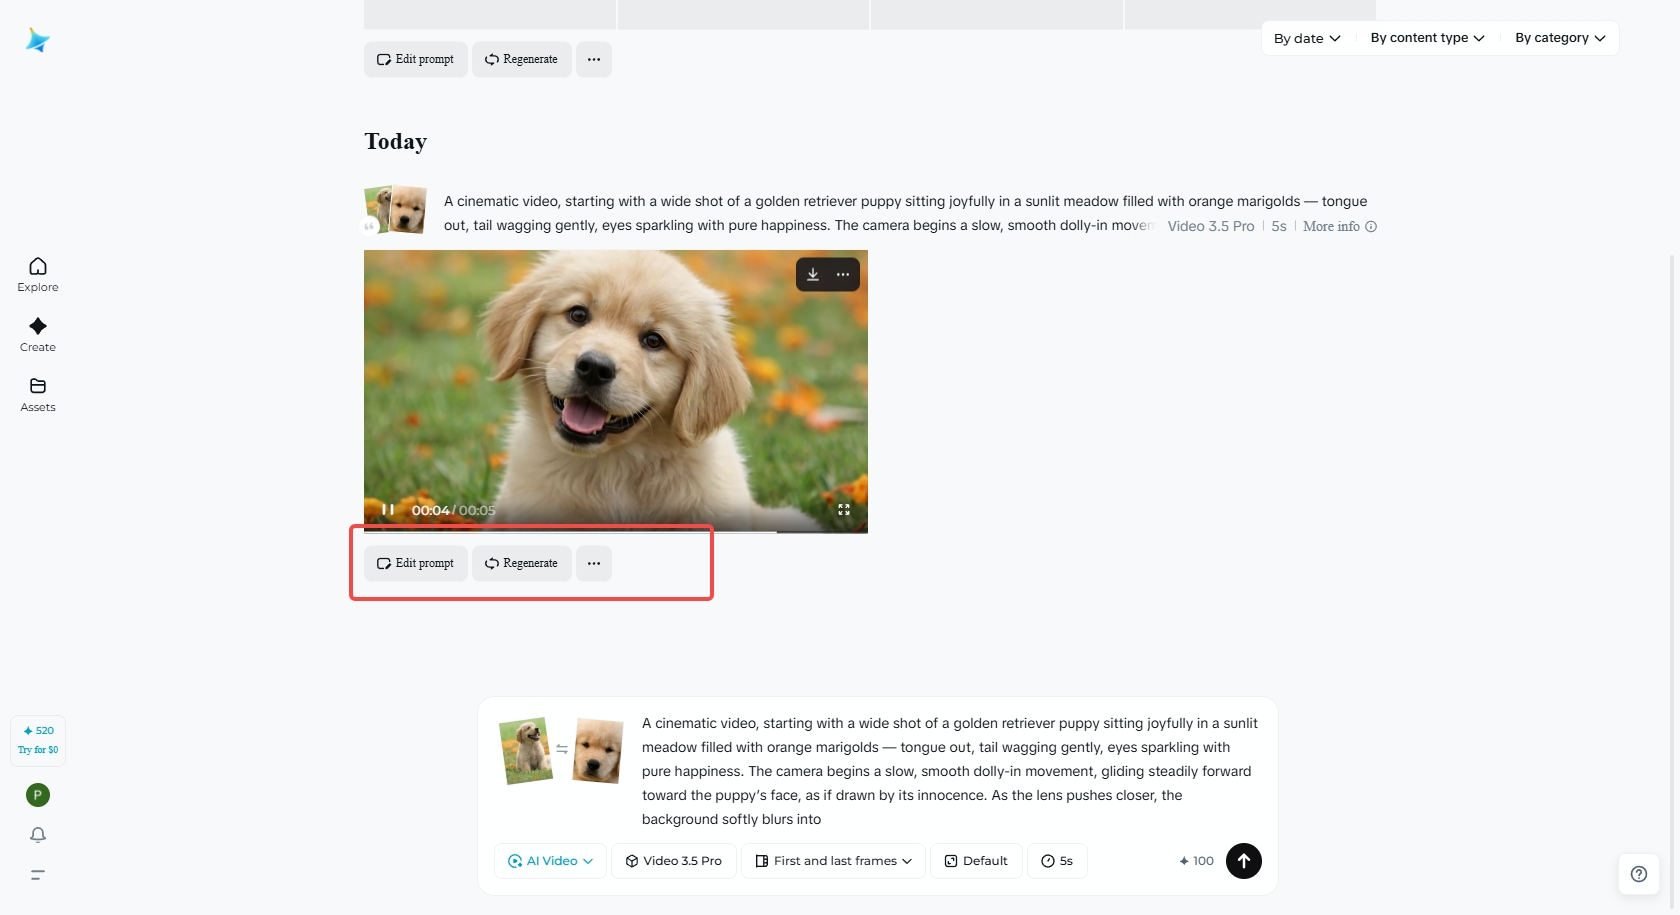
Task: Open notifications from the bell icon
Action: tap(37, 835)
